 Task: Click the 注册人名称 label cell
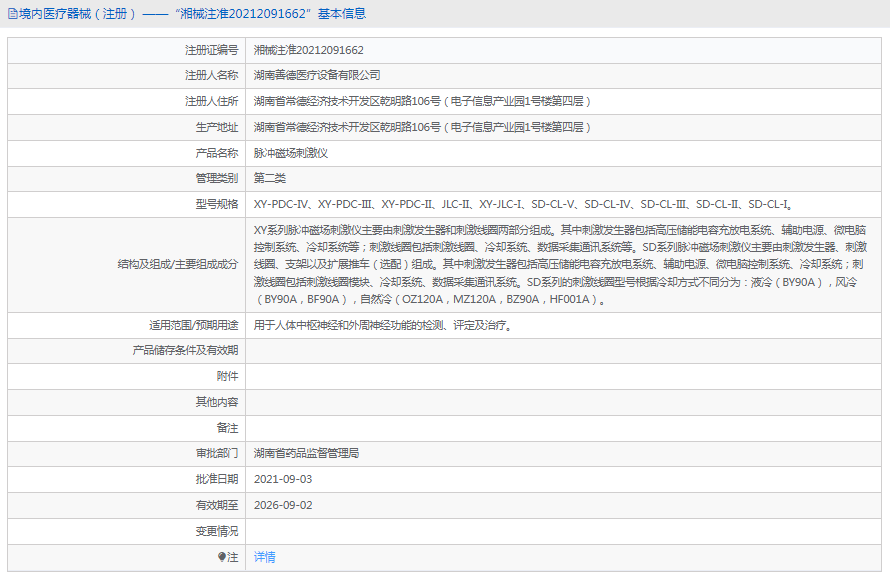pyautogui.click(x=211, y=75)
